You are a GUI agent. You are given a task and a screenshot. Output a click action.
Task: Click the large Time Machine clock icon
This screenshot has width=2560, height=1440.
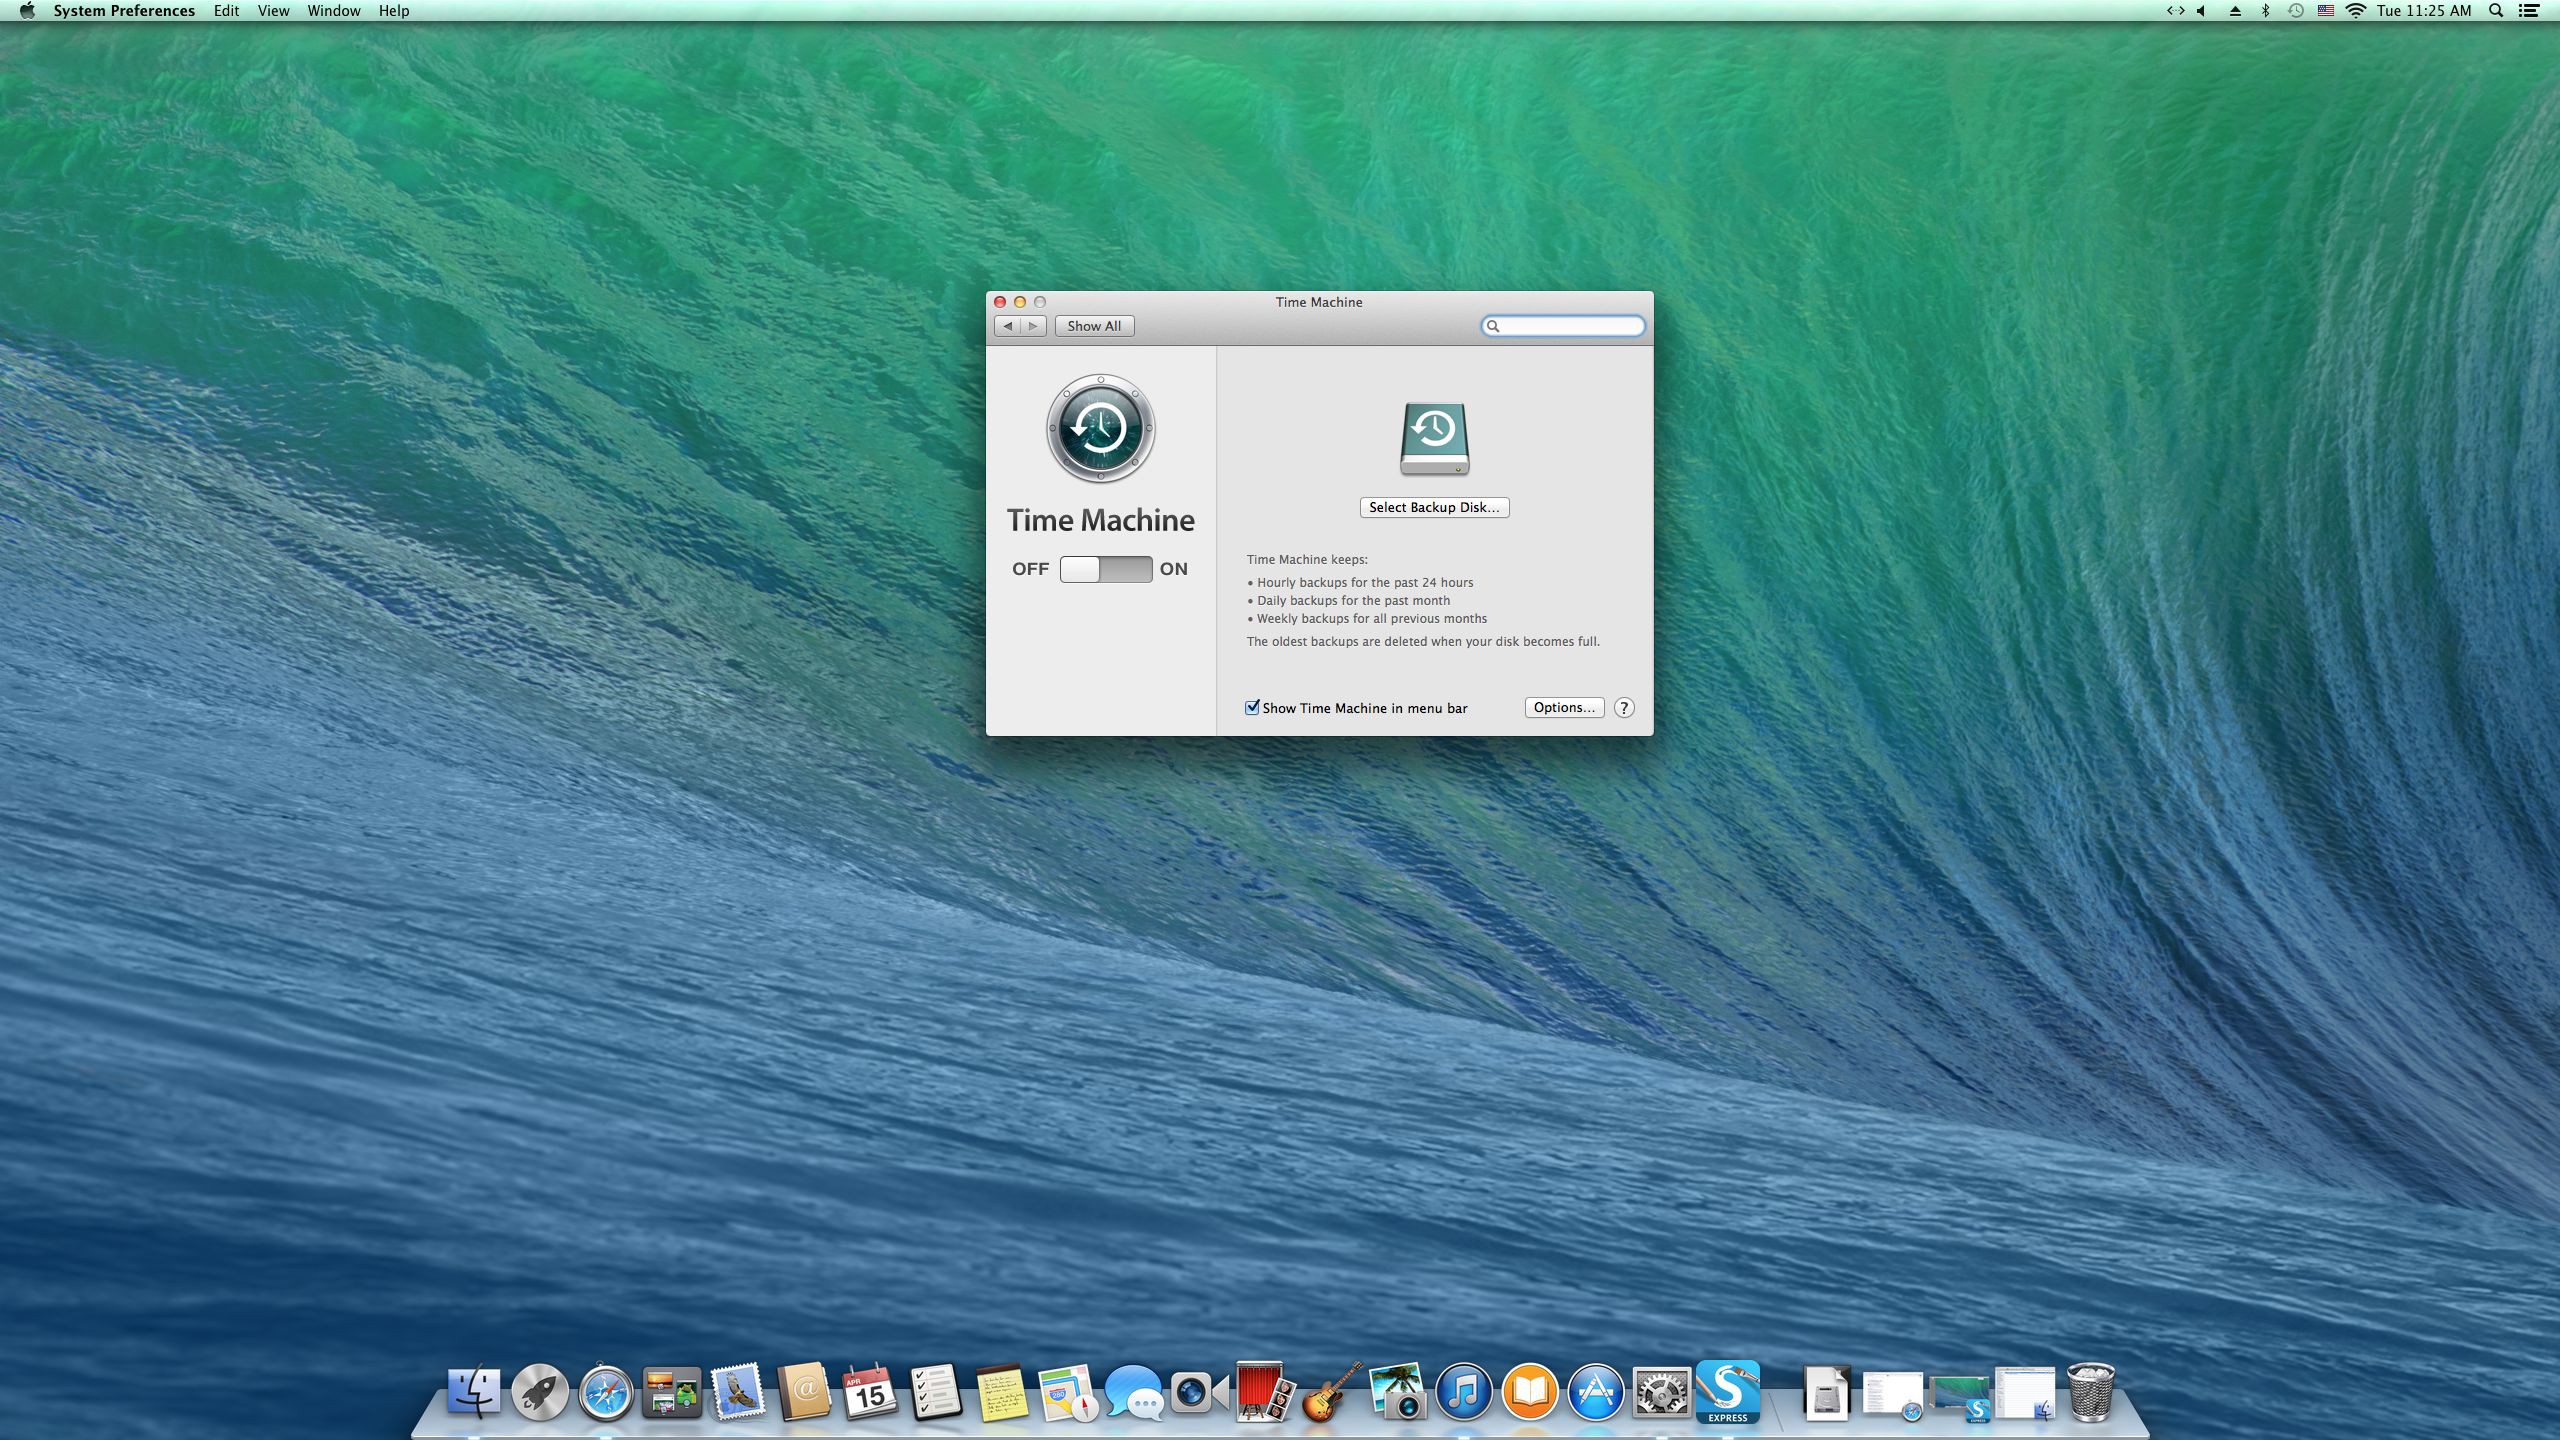(x=1100, y=429)
